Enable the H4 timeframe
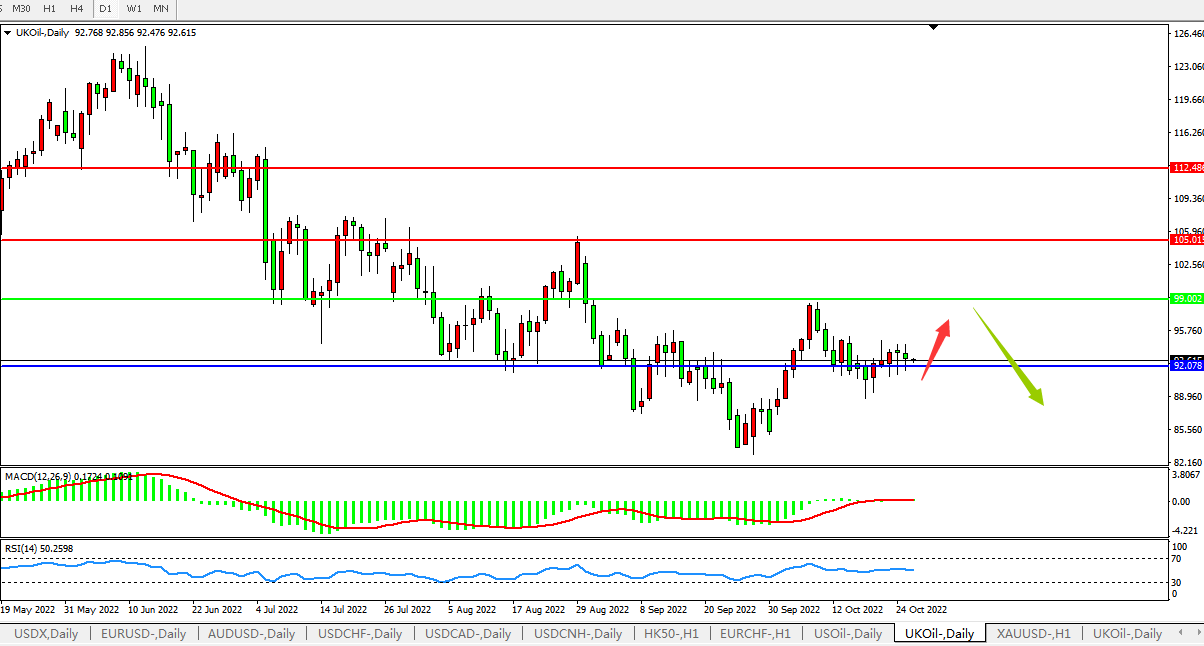Image resolution: width=1204 pixels, height=646 pixels. coord(77,9)
